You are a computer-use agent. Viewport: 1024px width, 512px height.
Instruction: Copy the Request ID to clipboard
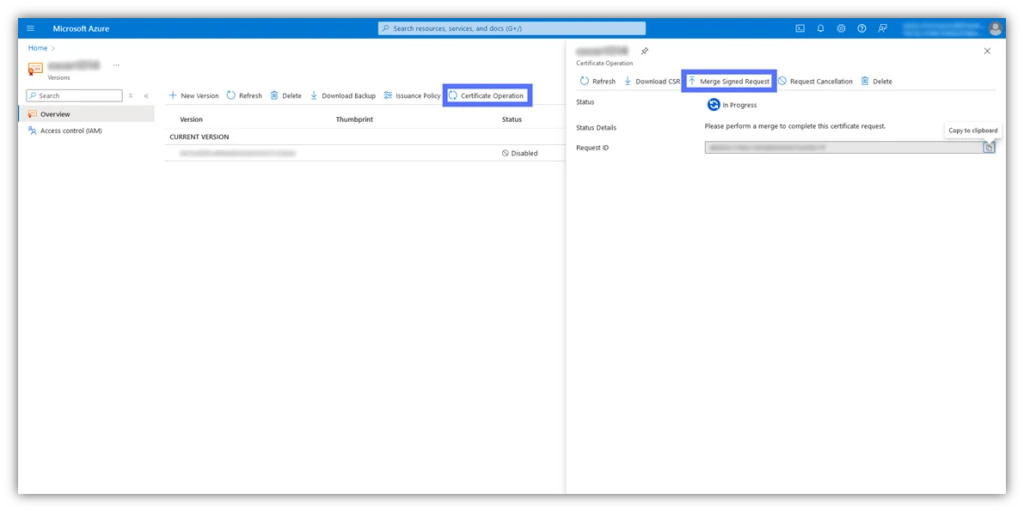coord(988,147)
